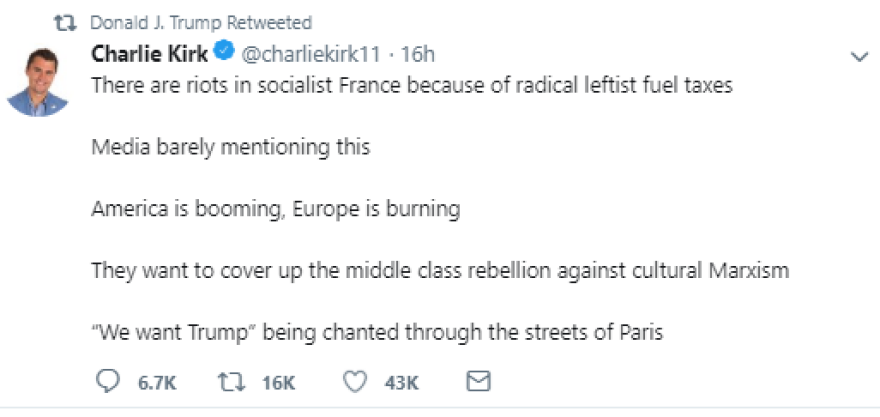Image resolution: width=880 pixels, height=417 pixels.
Task: Click the "We want Trump" line of the tweet
Action: tap(377, 331)
